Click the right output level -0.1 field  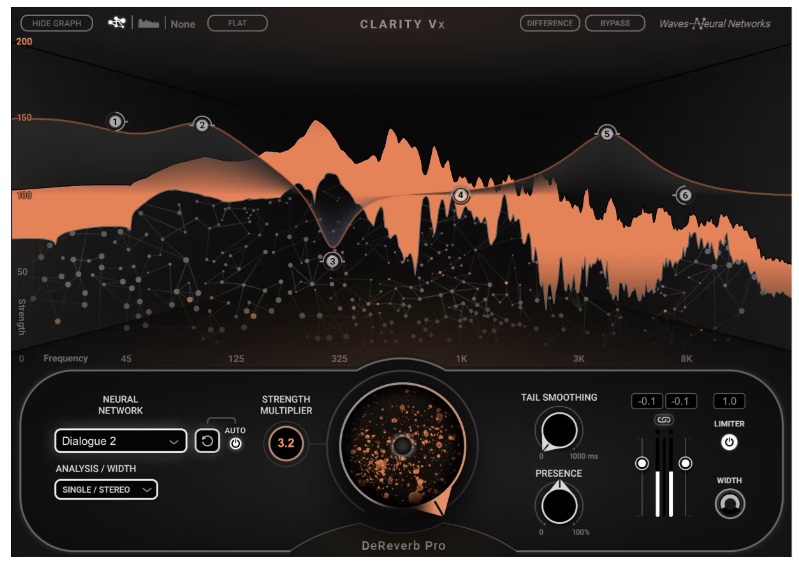tap(680, 401)
